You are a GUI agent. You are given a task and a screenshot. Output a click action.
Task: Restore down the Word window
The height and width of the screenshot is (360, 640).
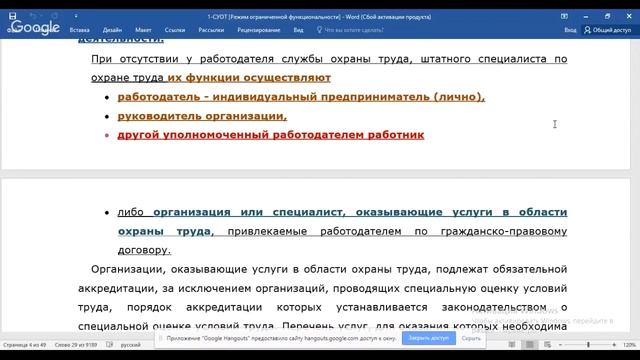[x=607, y=16]
